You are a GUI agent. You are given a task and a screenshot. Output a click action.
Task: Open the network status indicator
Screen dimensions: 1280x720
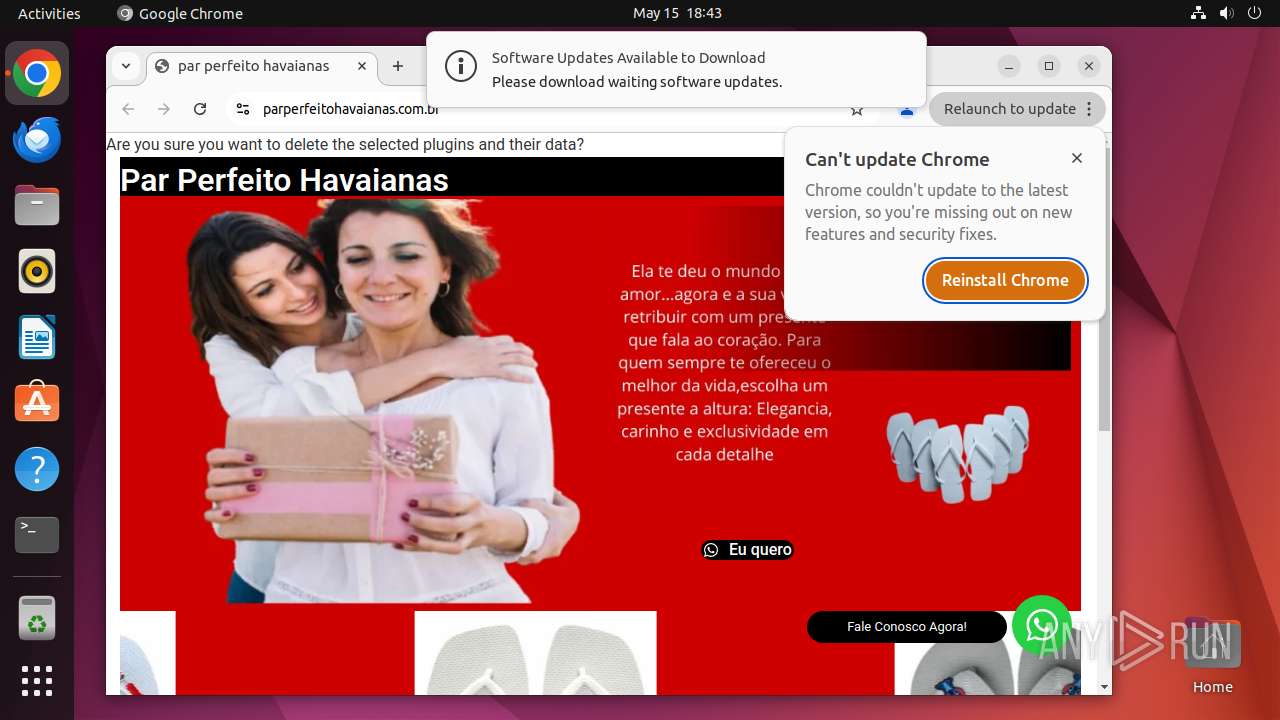coord(1198,13)
